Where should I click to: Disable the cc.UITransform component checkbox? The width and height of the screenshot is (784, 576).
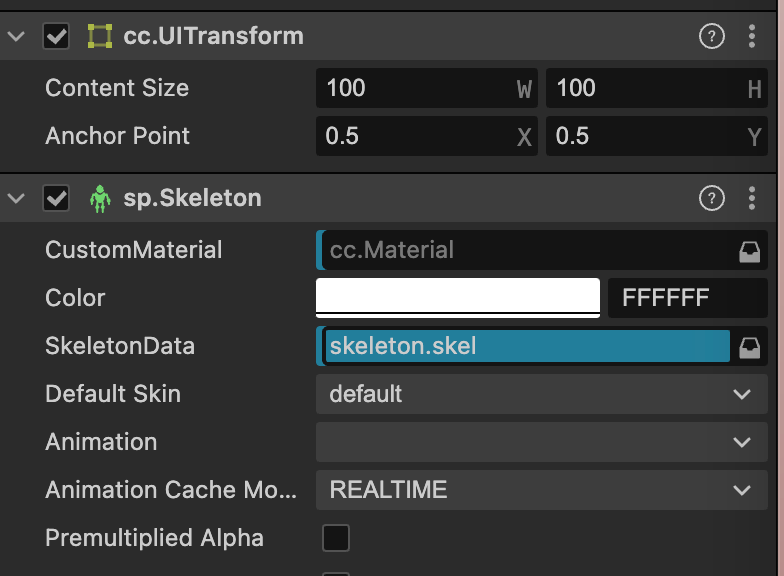click(x=56, y=37)
